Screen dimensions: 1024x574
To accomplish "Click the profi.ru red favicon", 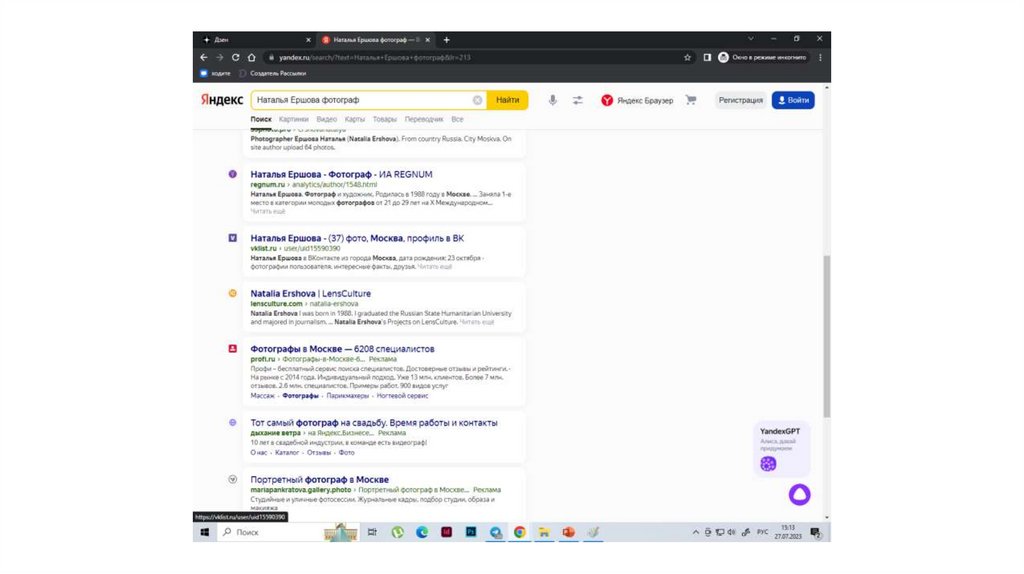I will [232, 349].
